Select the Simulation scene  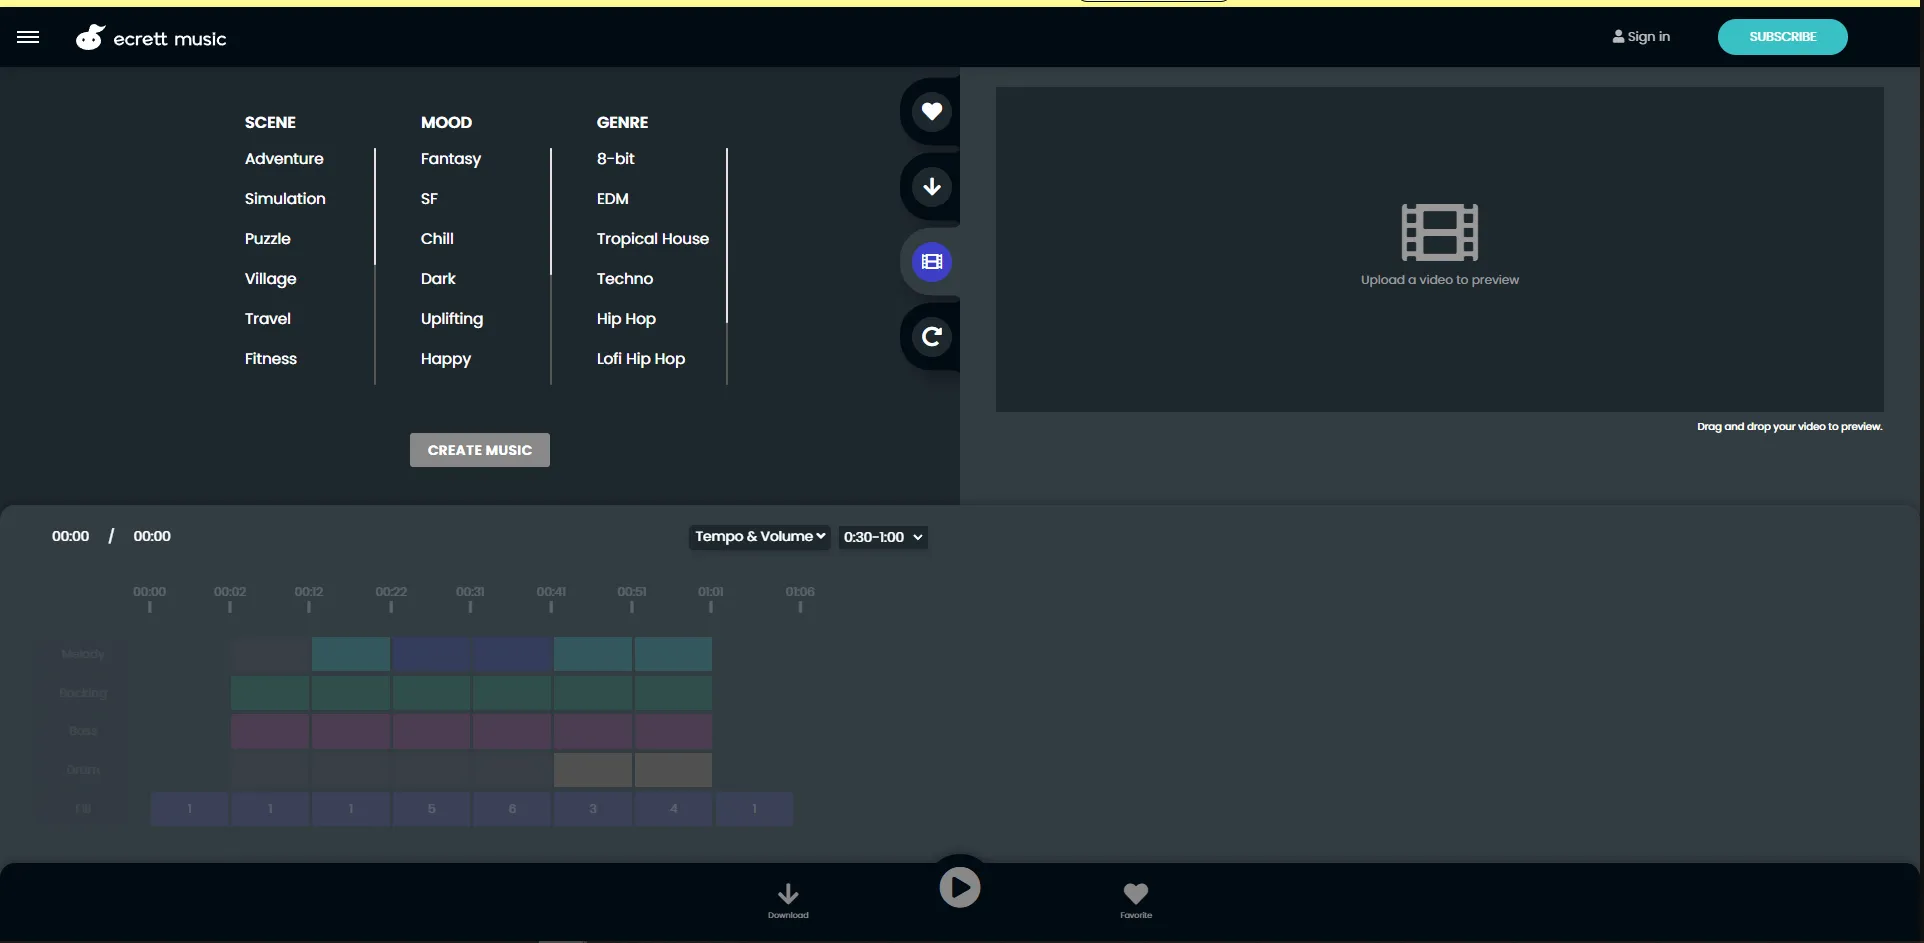point(285,199)
